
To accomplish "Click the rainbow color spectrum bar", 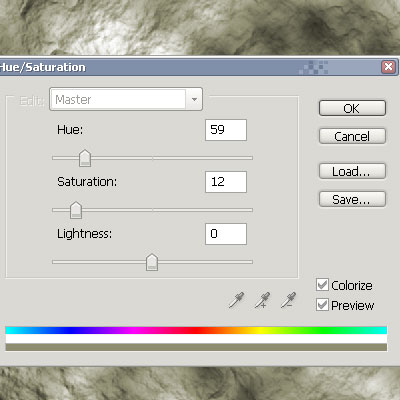I will (196, 330).
